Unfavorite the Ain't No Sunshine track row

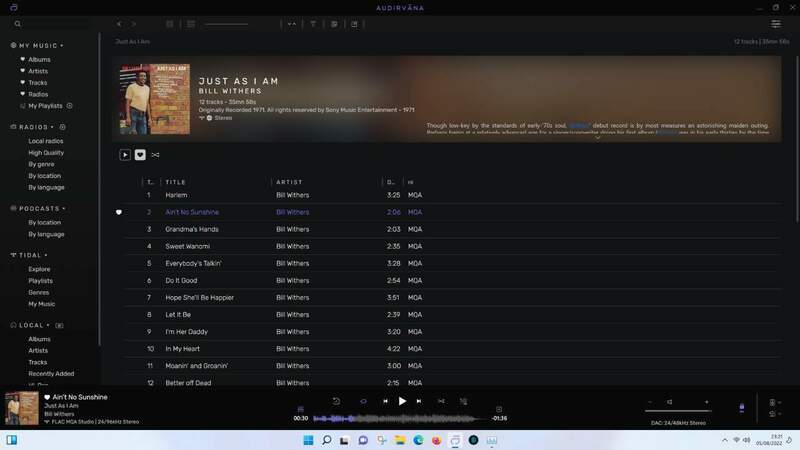click(119, 212)
